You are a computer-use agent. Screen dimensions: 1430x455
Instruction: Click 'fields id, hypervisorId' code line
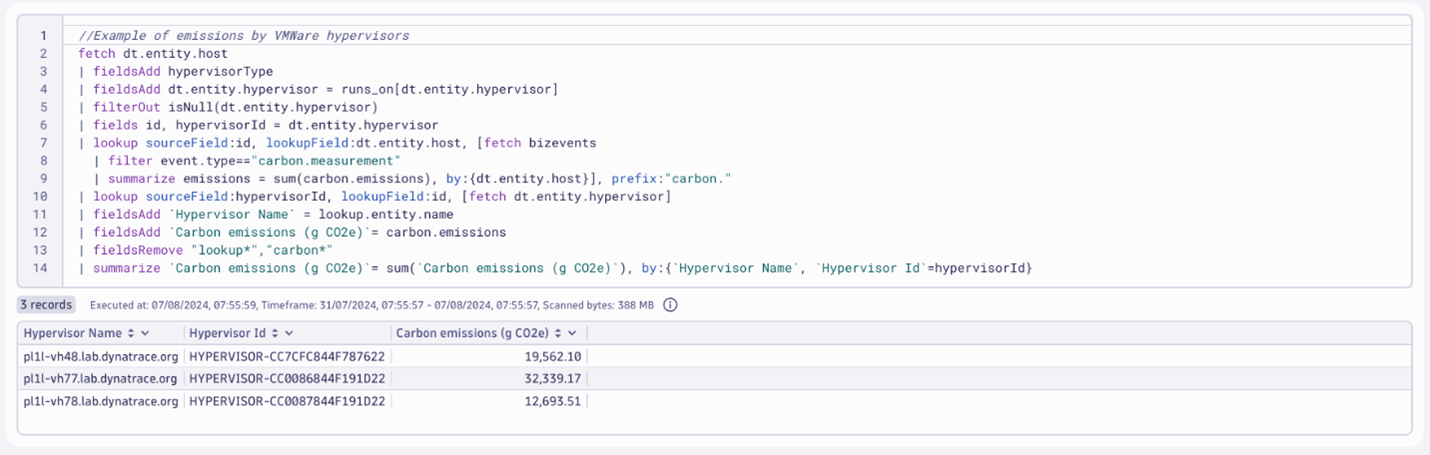(258, 125)
